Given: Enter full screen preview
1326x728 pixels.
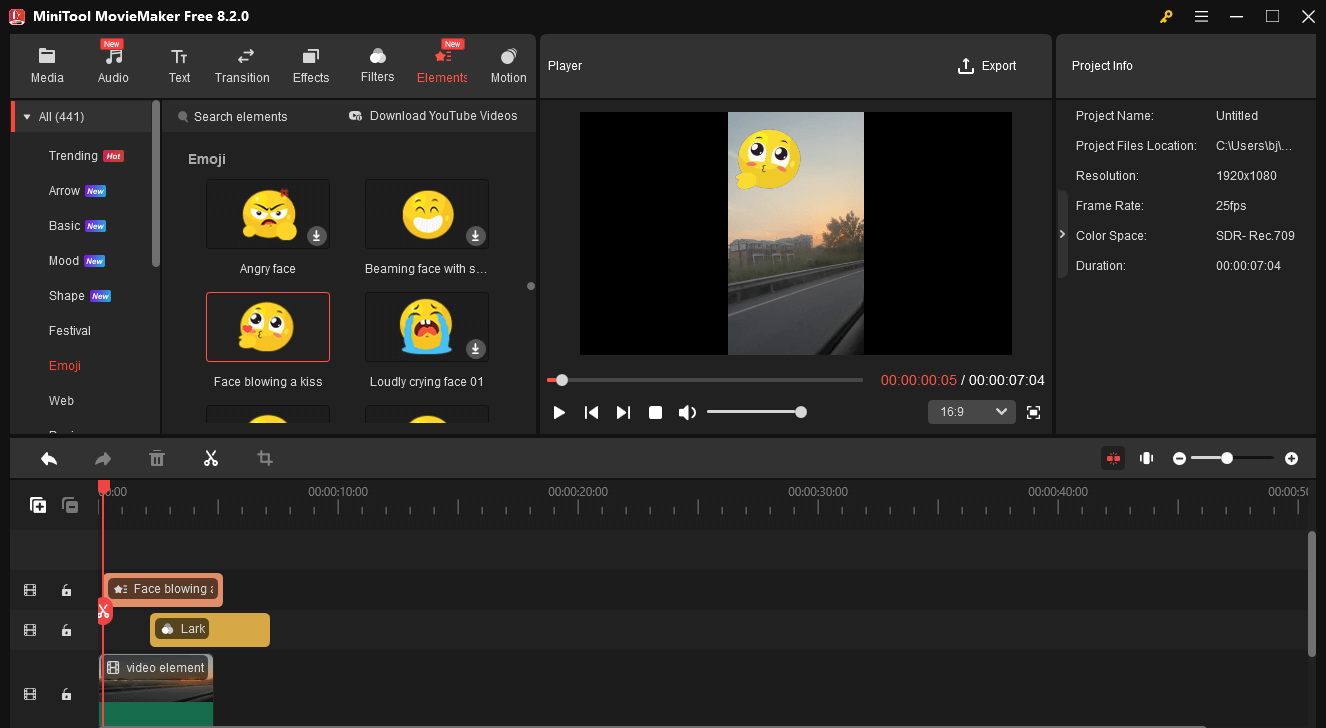Looking at the screenshot, I should click(1034, 412).
